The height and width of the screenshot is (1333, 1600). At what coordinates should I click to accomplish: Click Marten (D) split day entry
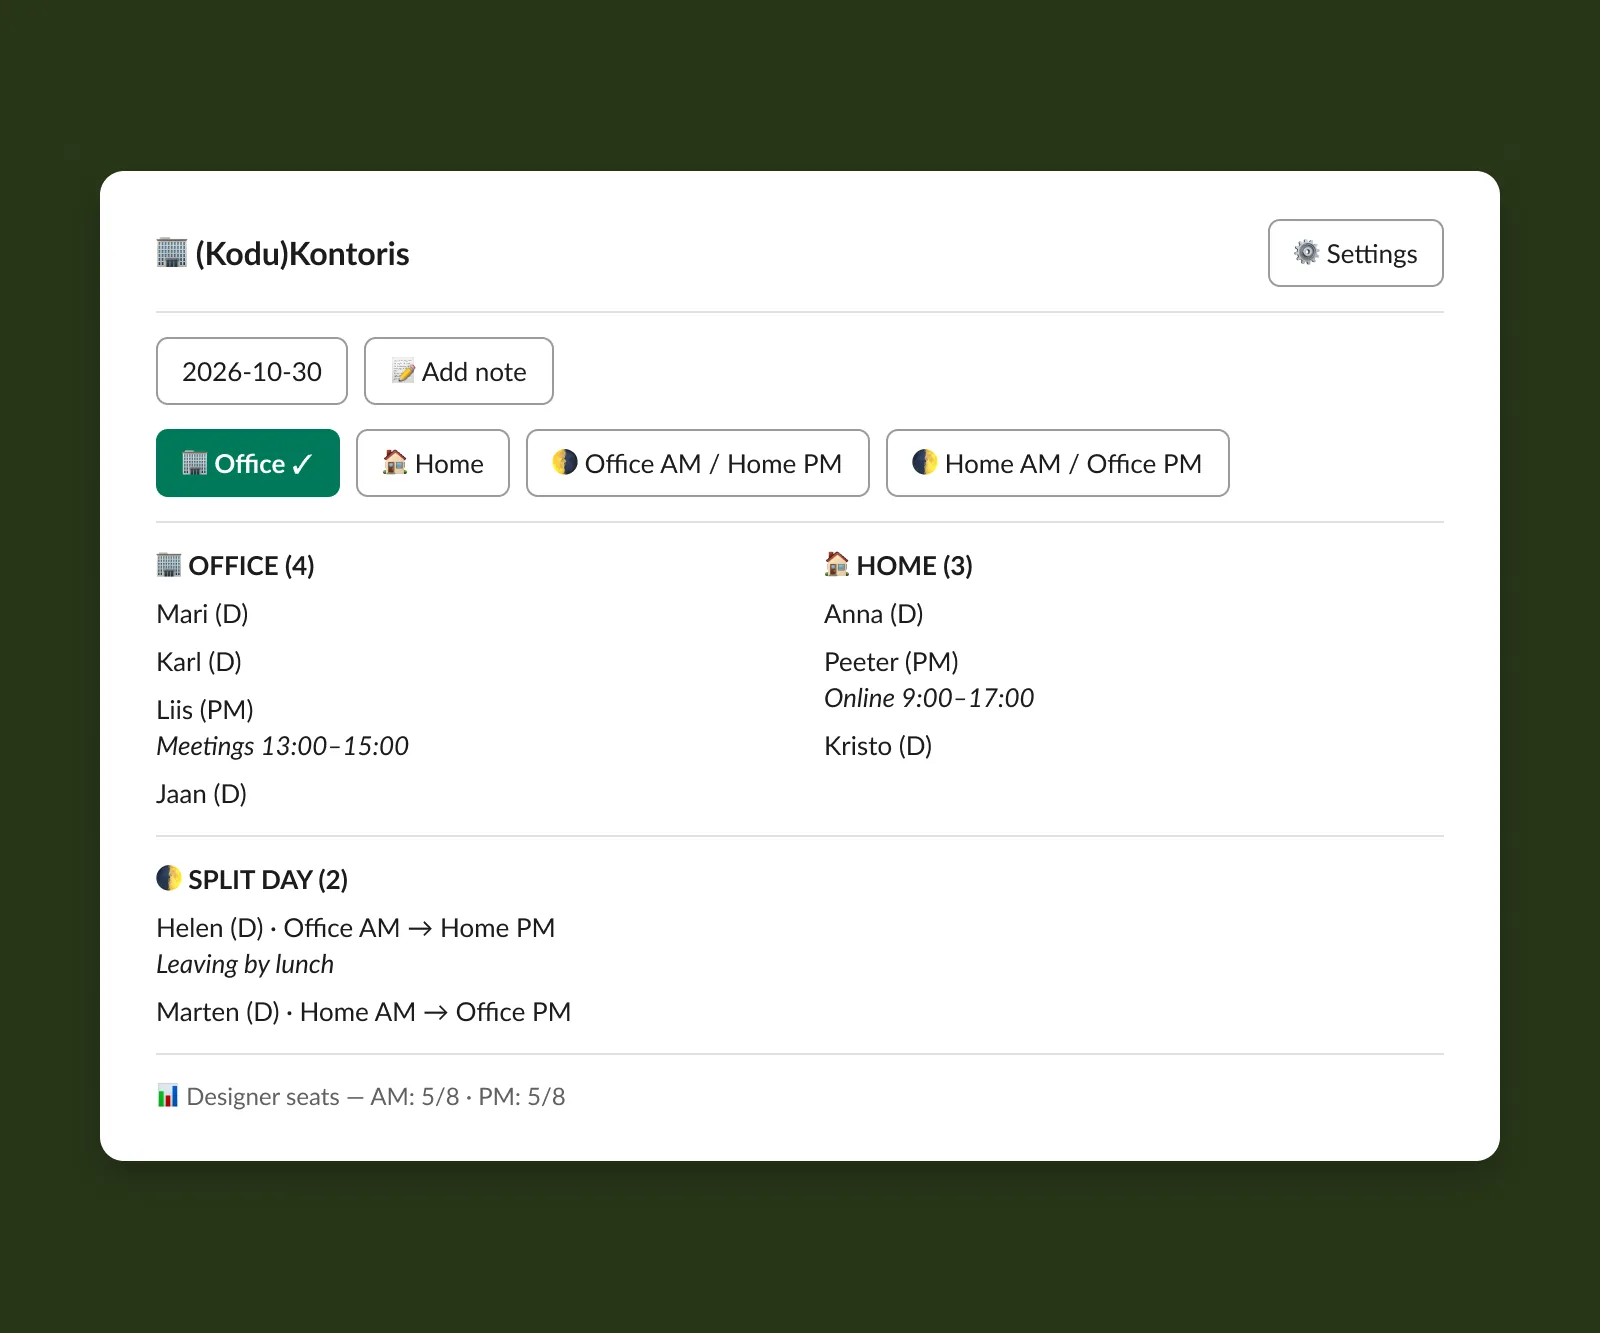364,1012
